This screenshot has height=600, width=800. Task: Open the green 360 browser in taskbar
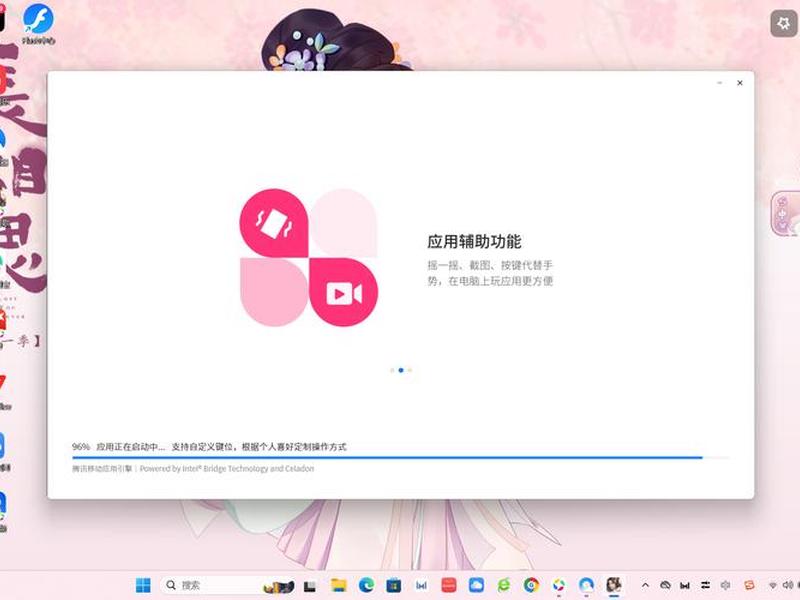tap(504, 585)
